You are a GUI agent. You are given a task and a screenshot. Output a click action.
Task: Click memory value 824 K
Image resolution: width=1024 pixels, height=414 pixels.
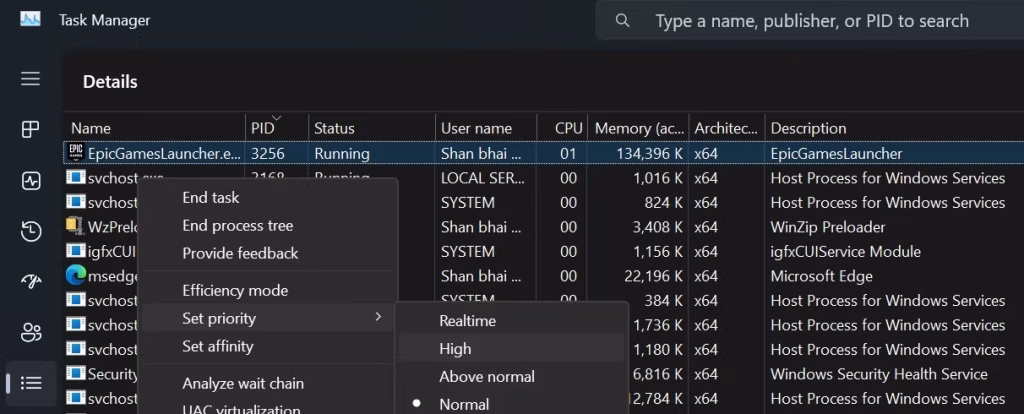(664, 203)
